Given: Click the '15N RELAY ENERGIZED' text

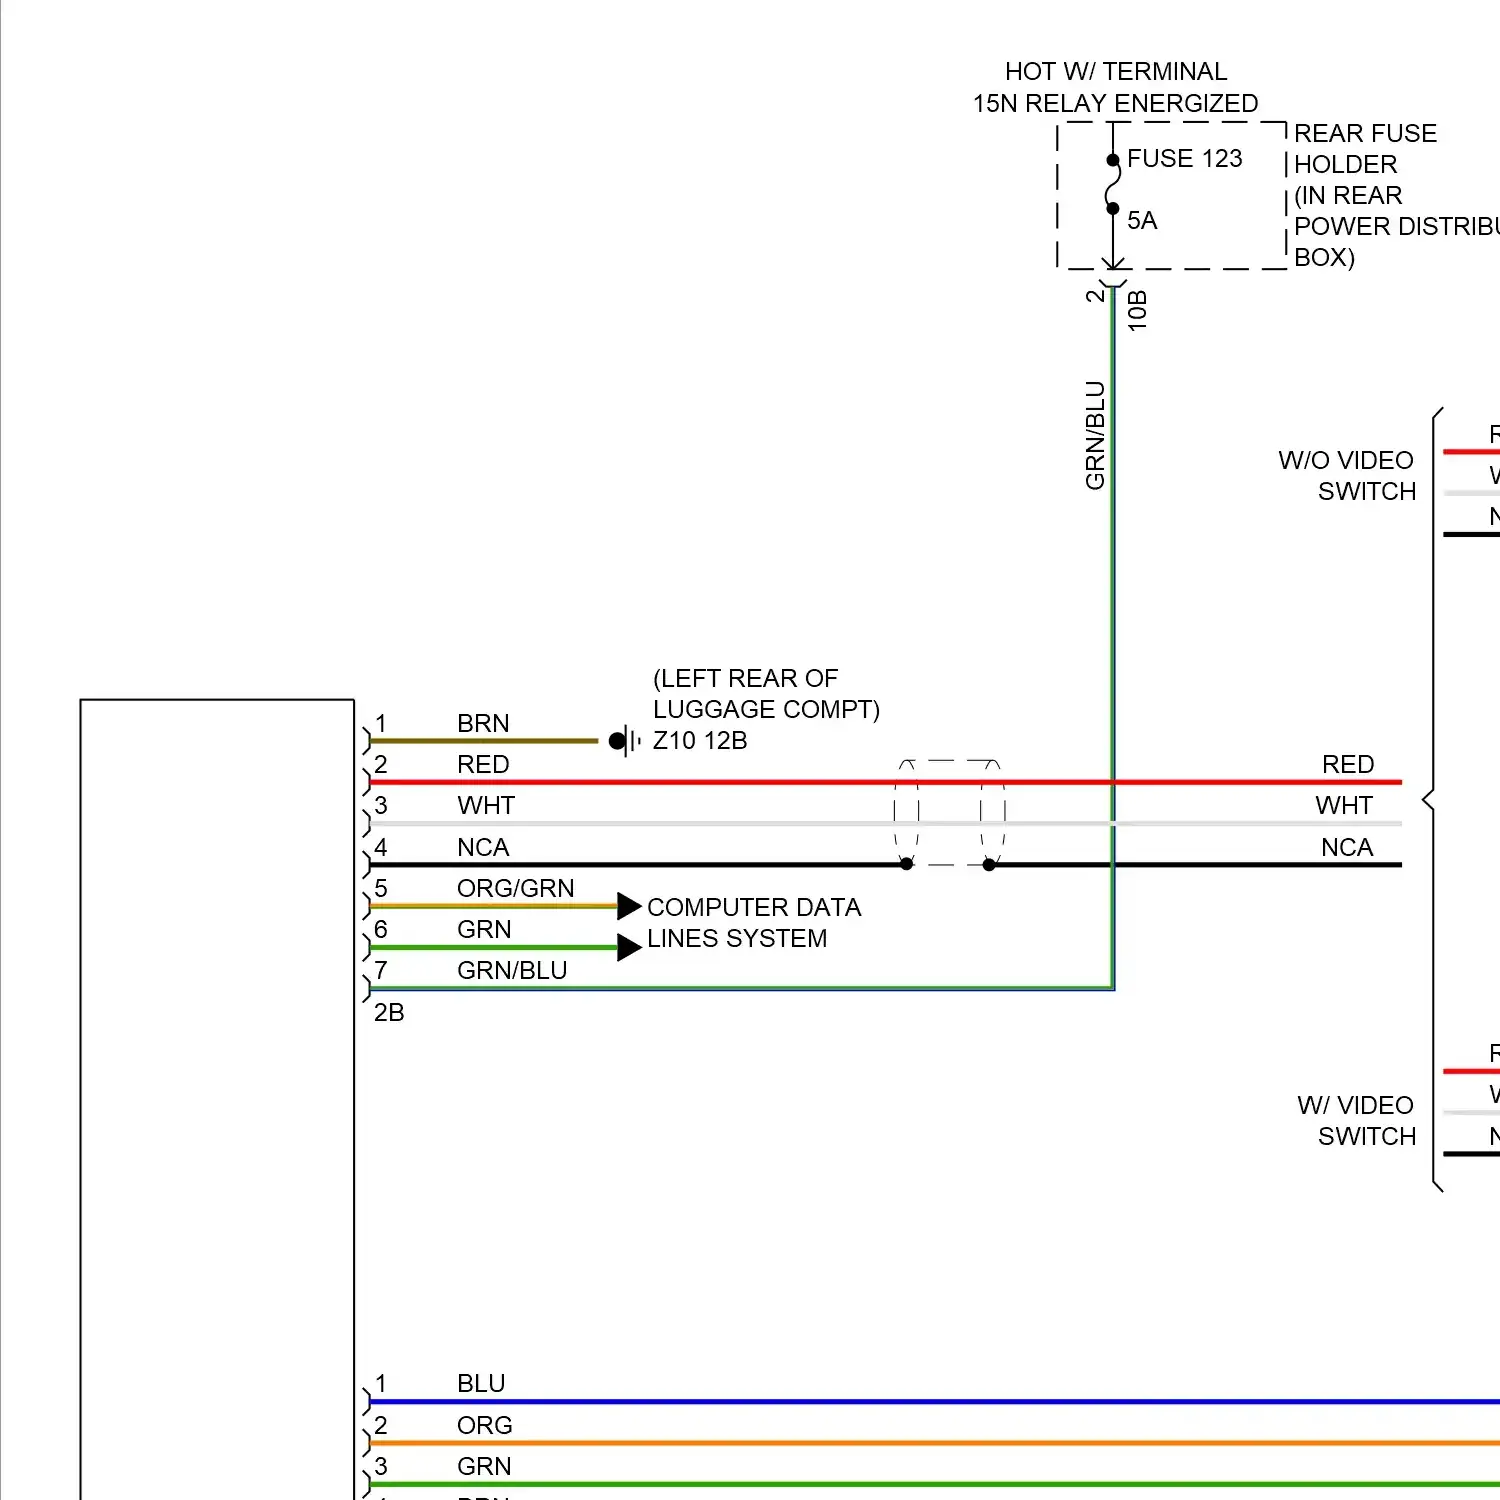Looking at the screenshot, I should pyautogui.click(x=1115, y=104).
